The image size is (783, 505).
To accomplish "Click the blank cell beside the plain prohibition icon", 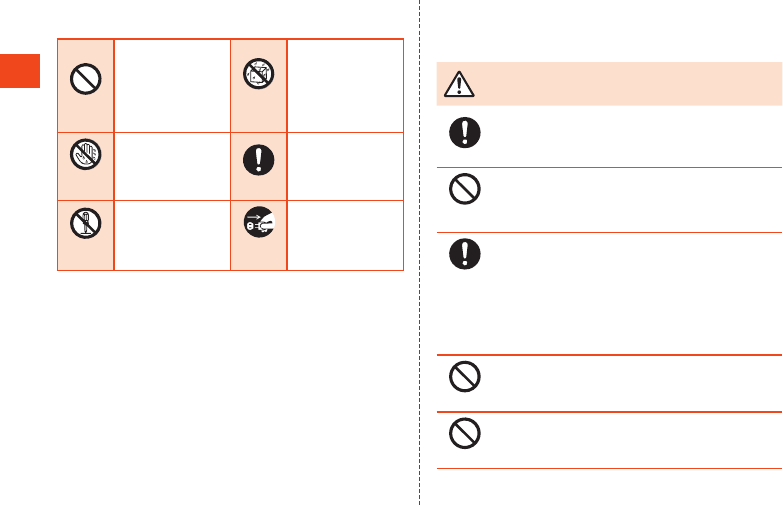I will point(172,85).
